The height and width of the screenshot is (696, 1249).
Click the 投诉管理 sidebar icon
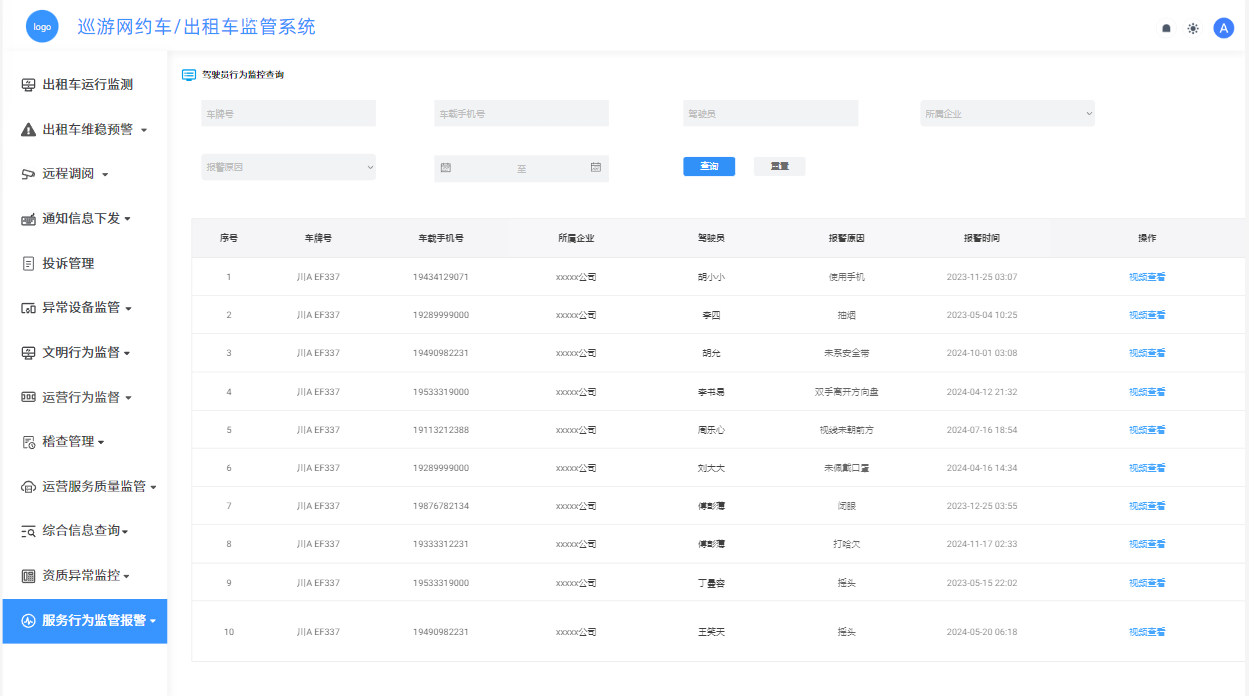(28, 264)
